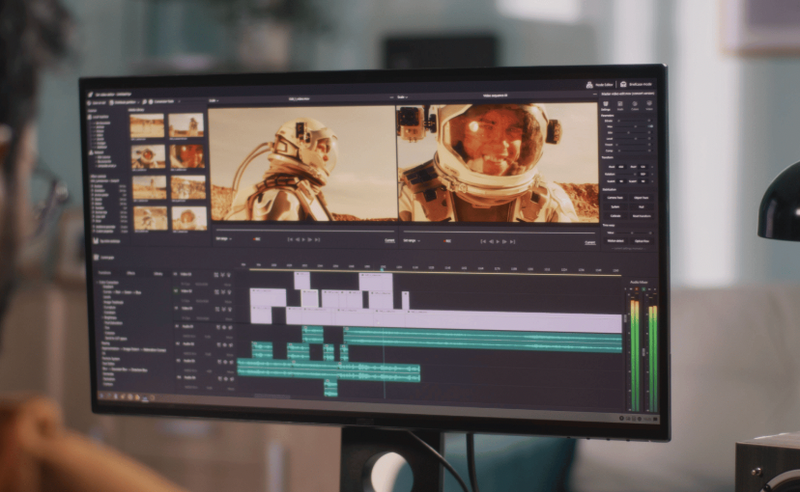Click the last control icon on the Video 03 header
Image resolution: width=800 pixels, height=492 pixels.
(x=229, y=275)
